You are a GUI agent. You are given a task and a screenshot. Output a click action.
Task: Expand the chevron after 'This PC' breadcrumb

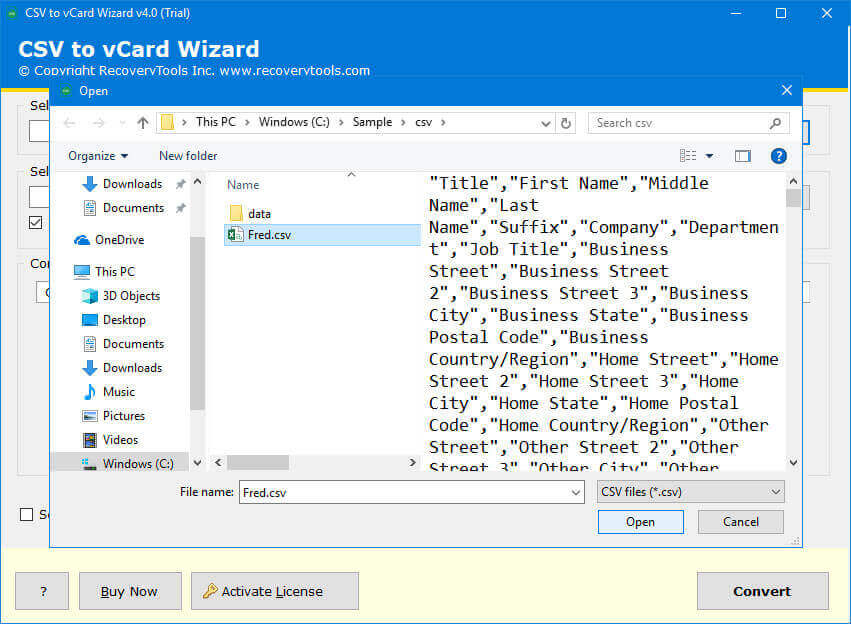[x=247, y=123]
